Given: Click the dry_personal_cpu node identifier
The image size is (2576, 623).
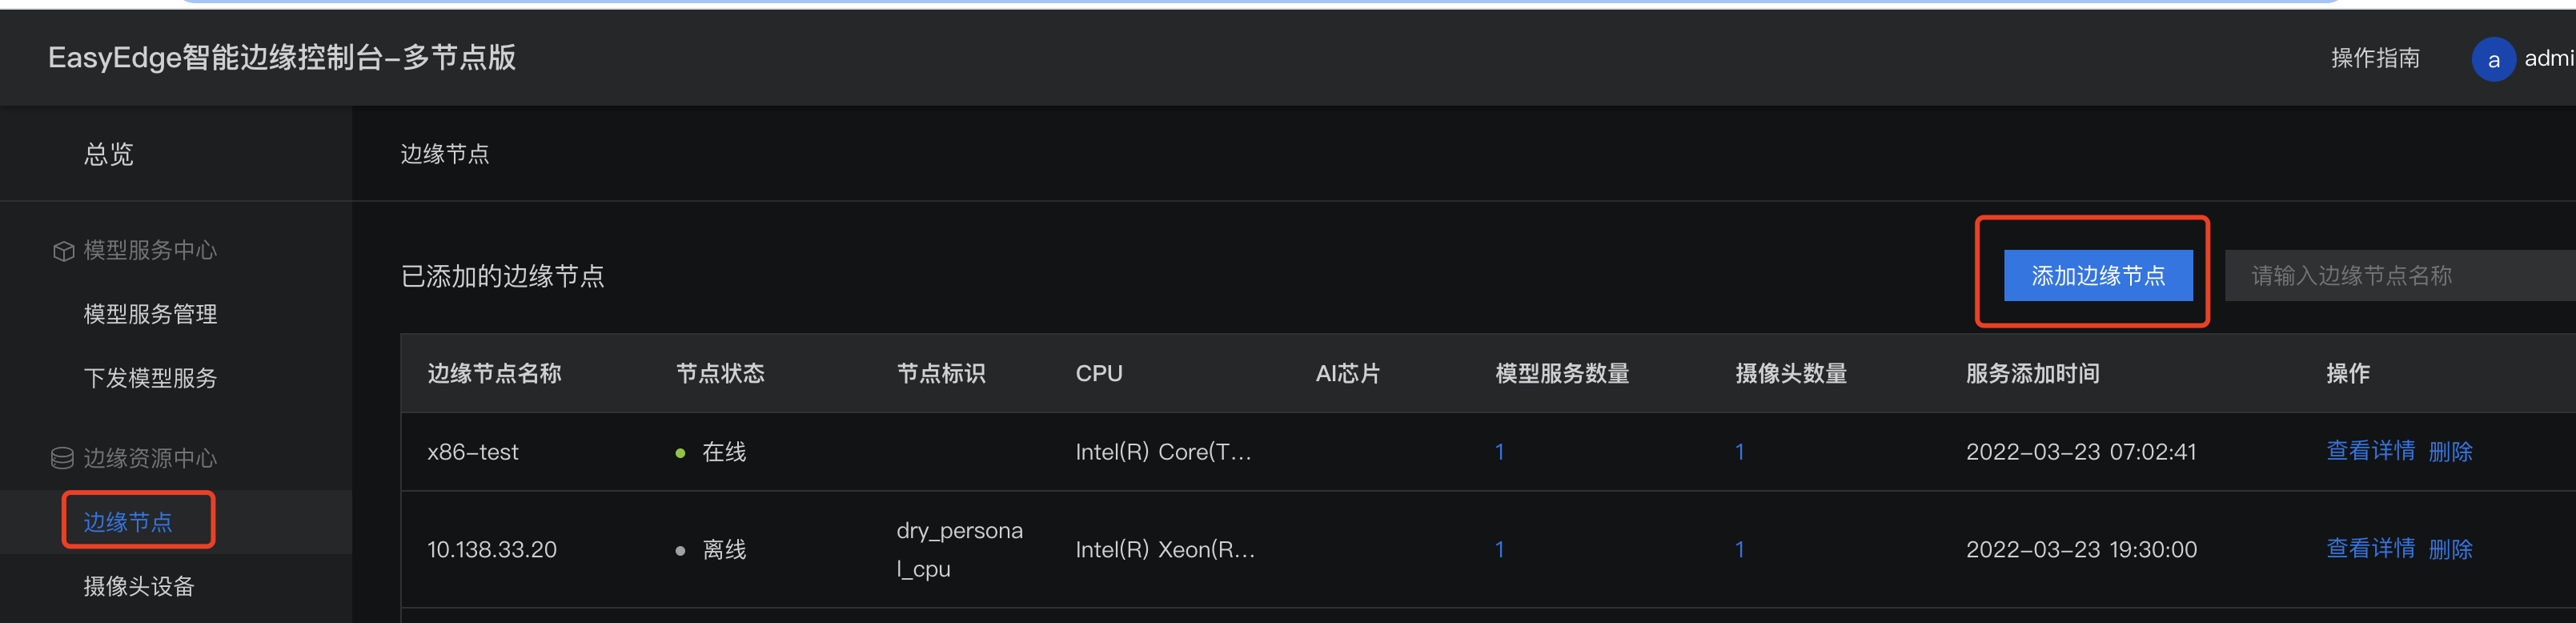Looking at the screenshot, I should pyautogui.click(x=959, y=549).
